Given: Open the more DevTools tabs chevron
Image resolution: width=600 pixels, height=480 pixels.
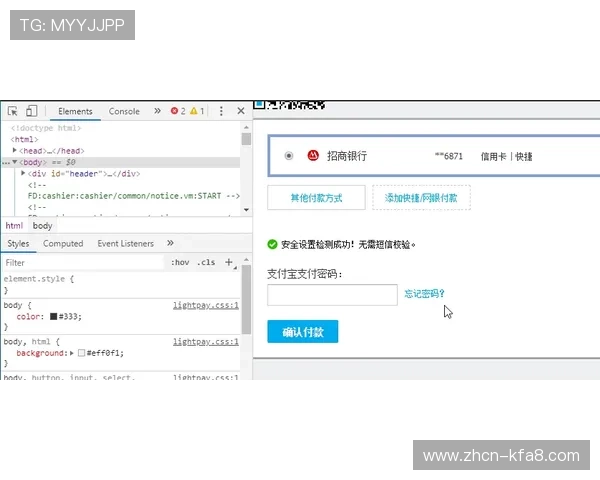Looking at the screenshot, I should tap(157, 111).
